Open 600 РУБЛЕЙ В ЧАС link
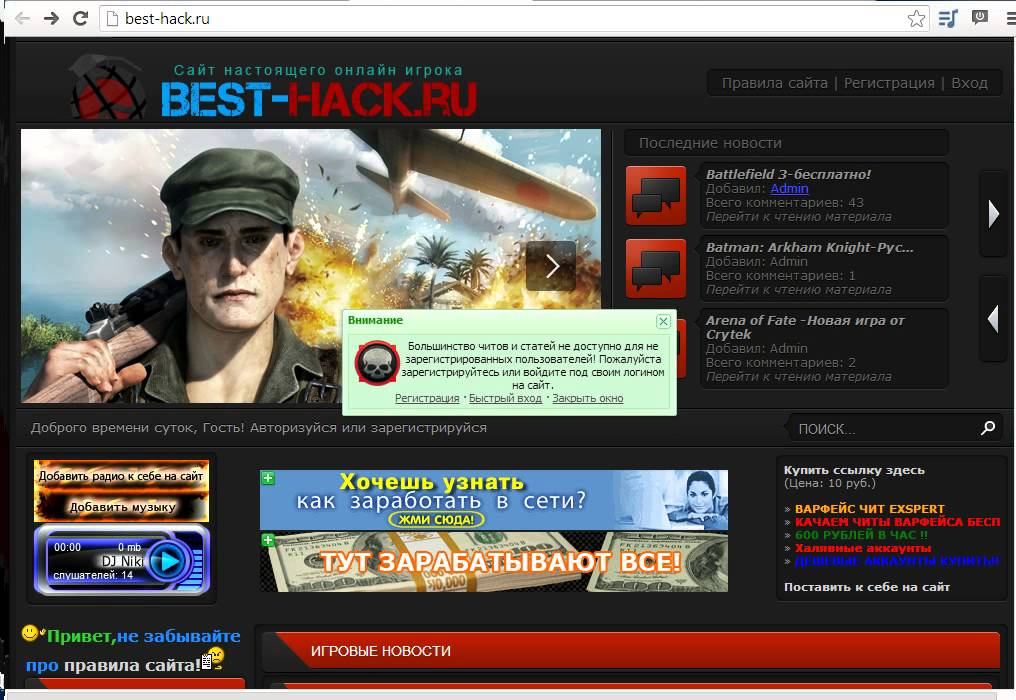This screenshot has width=1016, height=700. point(861,535)
